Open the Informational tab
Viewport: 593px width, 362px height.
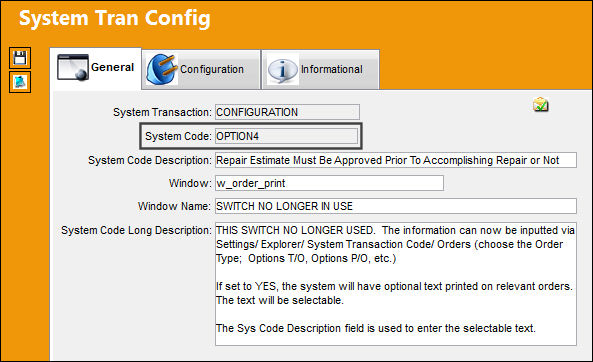point(320,70)
